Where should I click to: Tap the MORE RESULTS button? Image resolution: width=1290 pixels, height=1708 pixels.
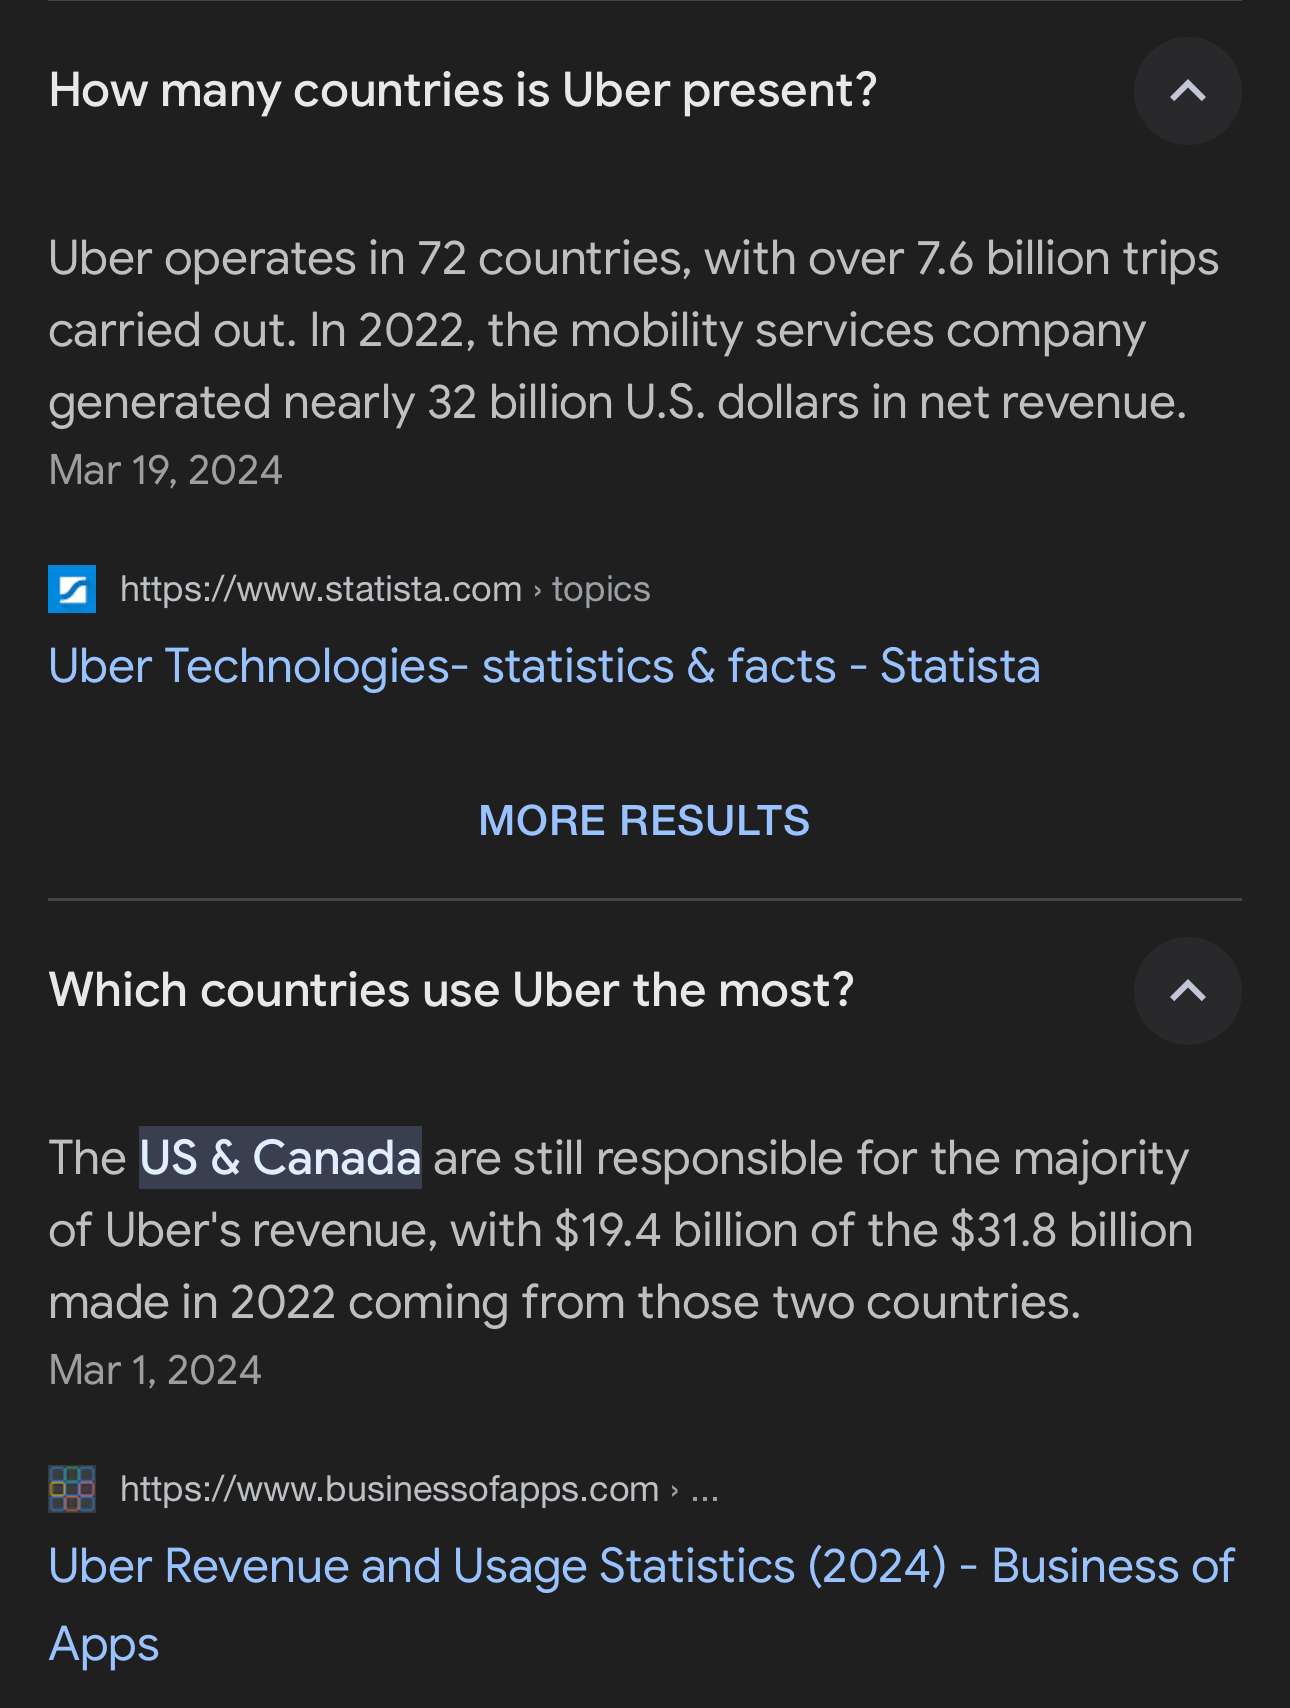(x=644, y=821)
